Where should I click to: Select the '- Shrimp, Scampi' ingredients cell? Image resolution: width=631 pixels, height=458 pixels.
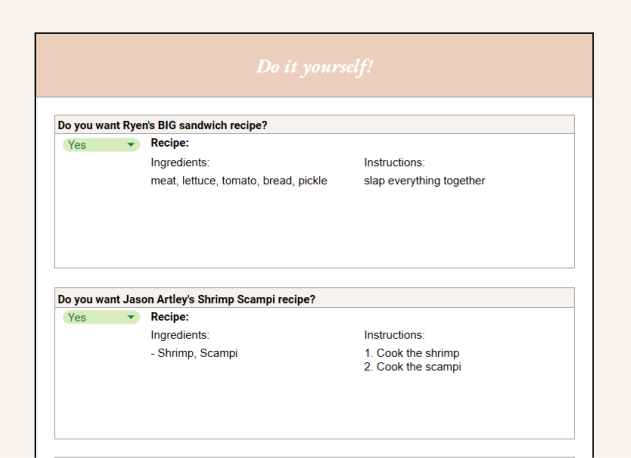(x=194, y=353)
